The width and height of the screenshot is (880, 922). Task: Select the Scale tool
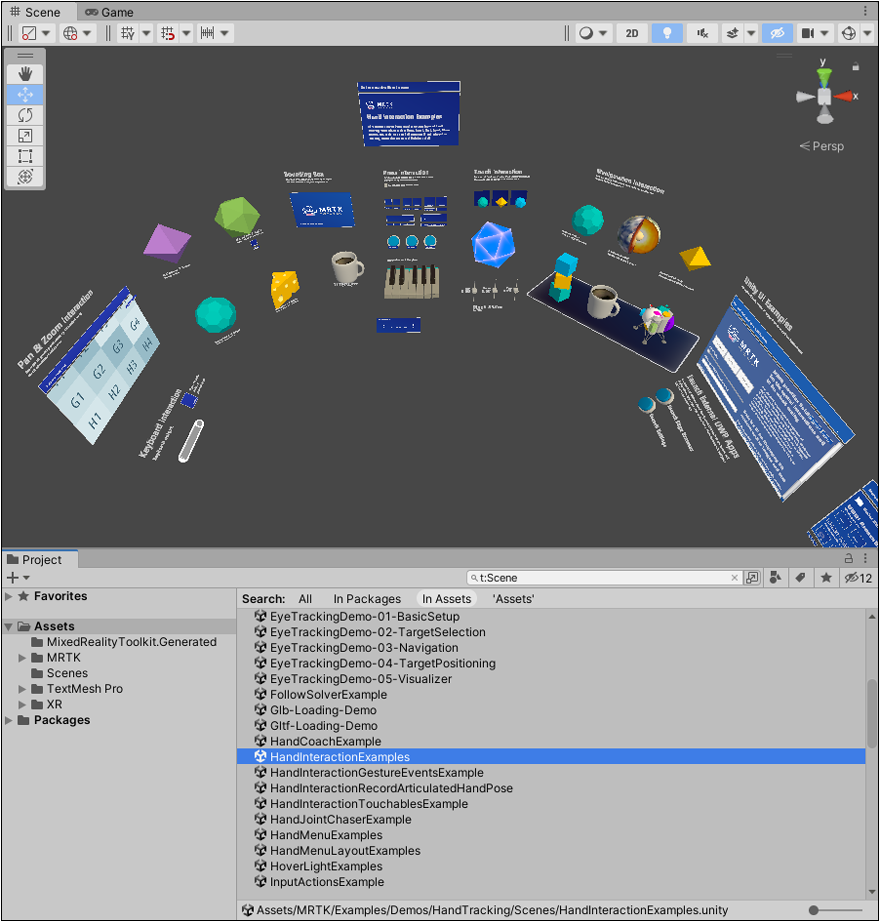[x=24, y=135]
